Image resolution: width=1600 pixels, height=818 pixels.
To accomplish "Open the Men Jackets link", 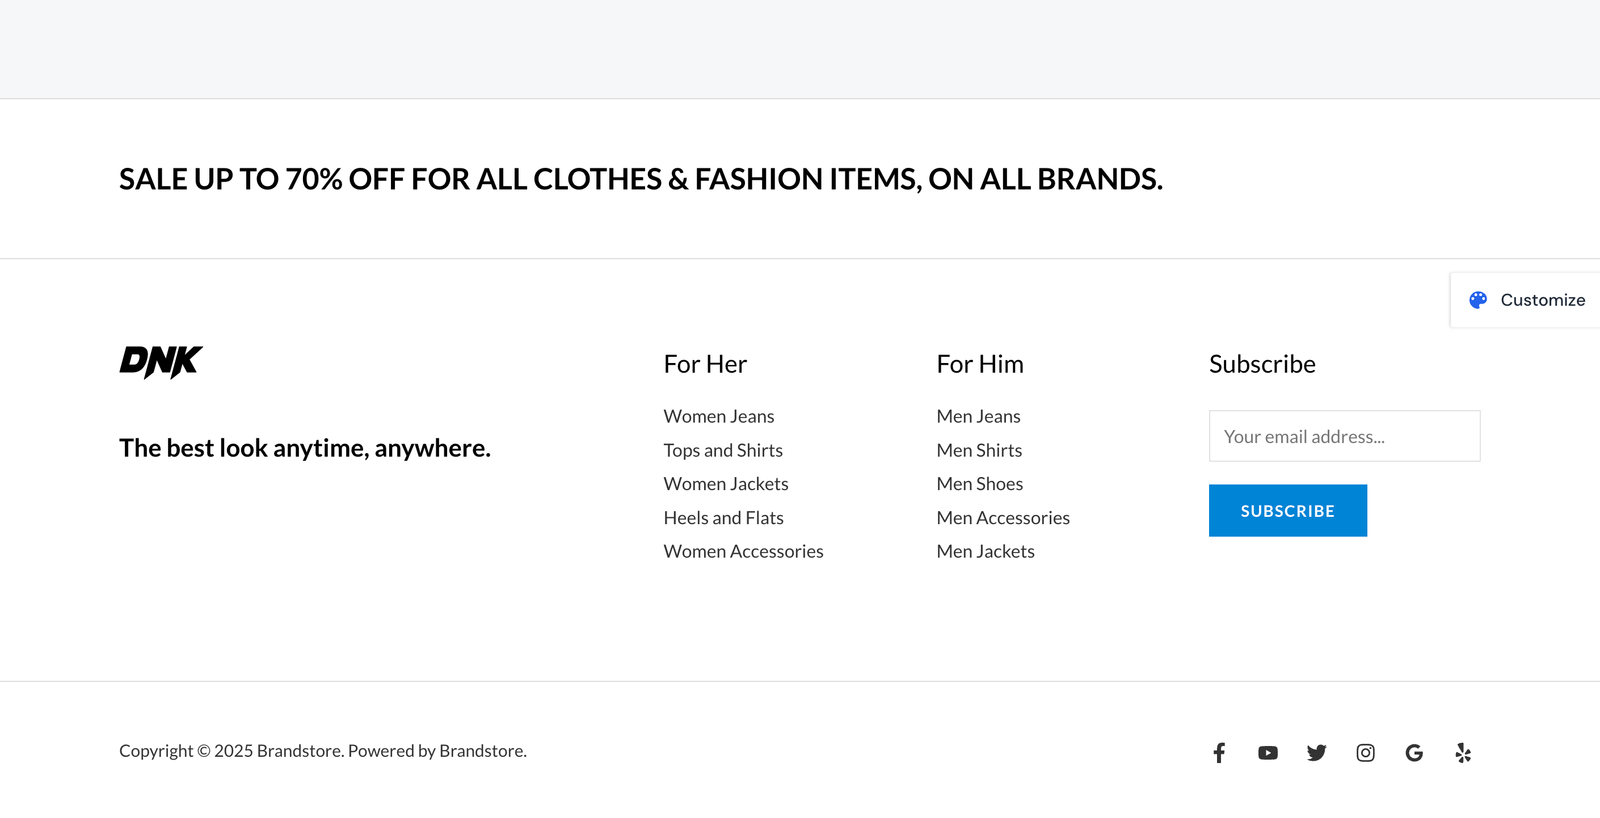I will click(986, 551).
